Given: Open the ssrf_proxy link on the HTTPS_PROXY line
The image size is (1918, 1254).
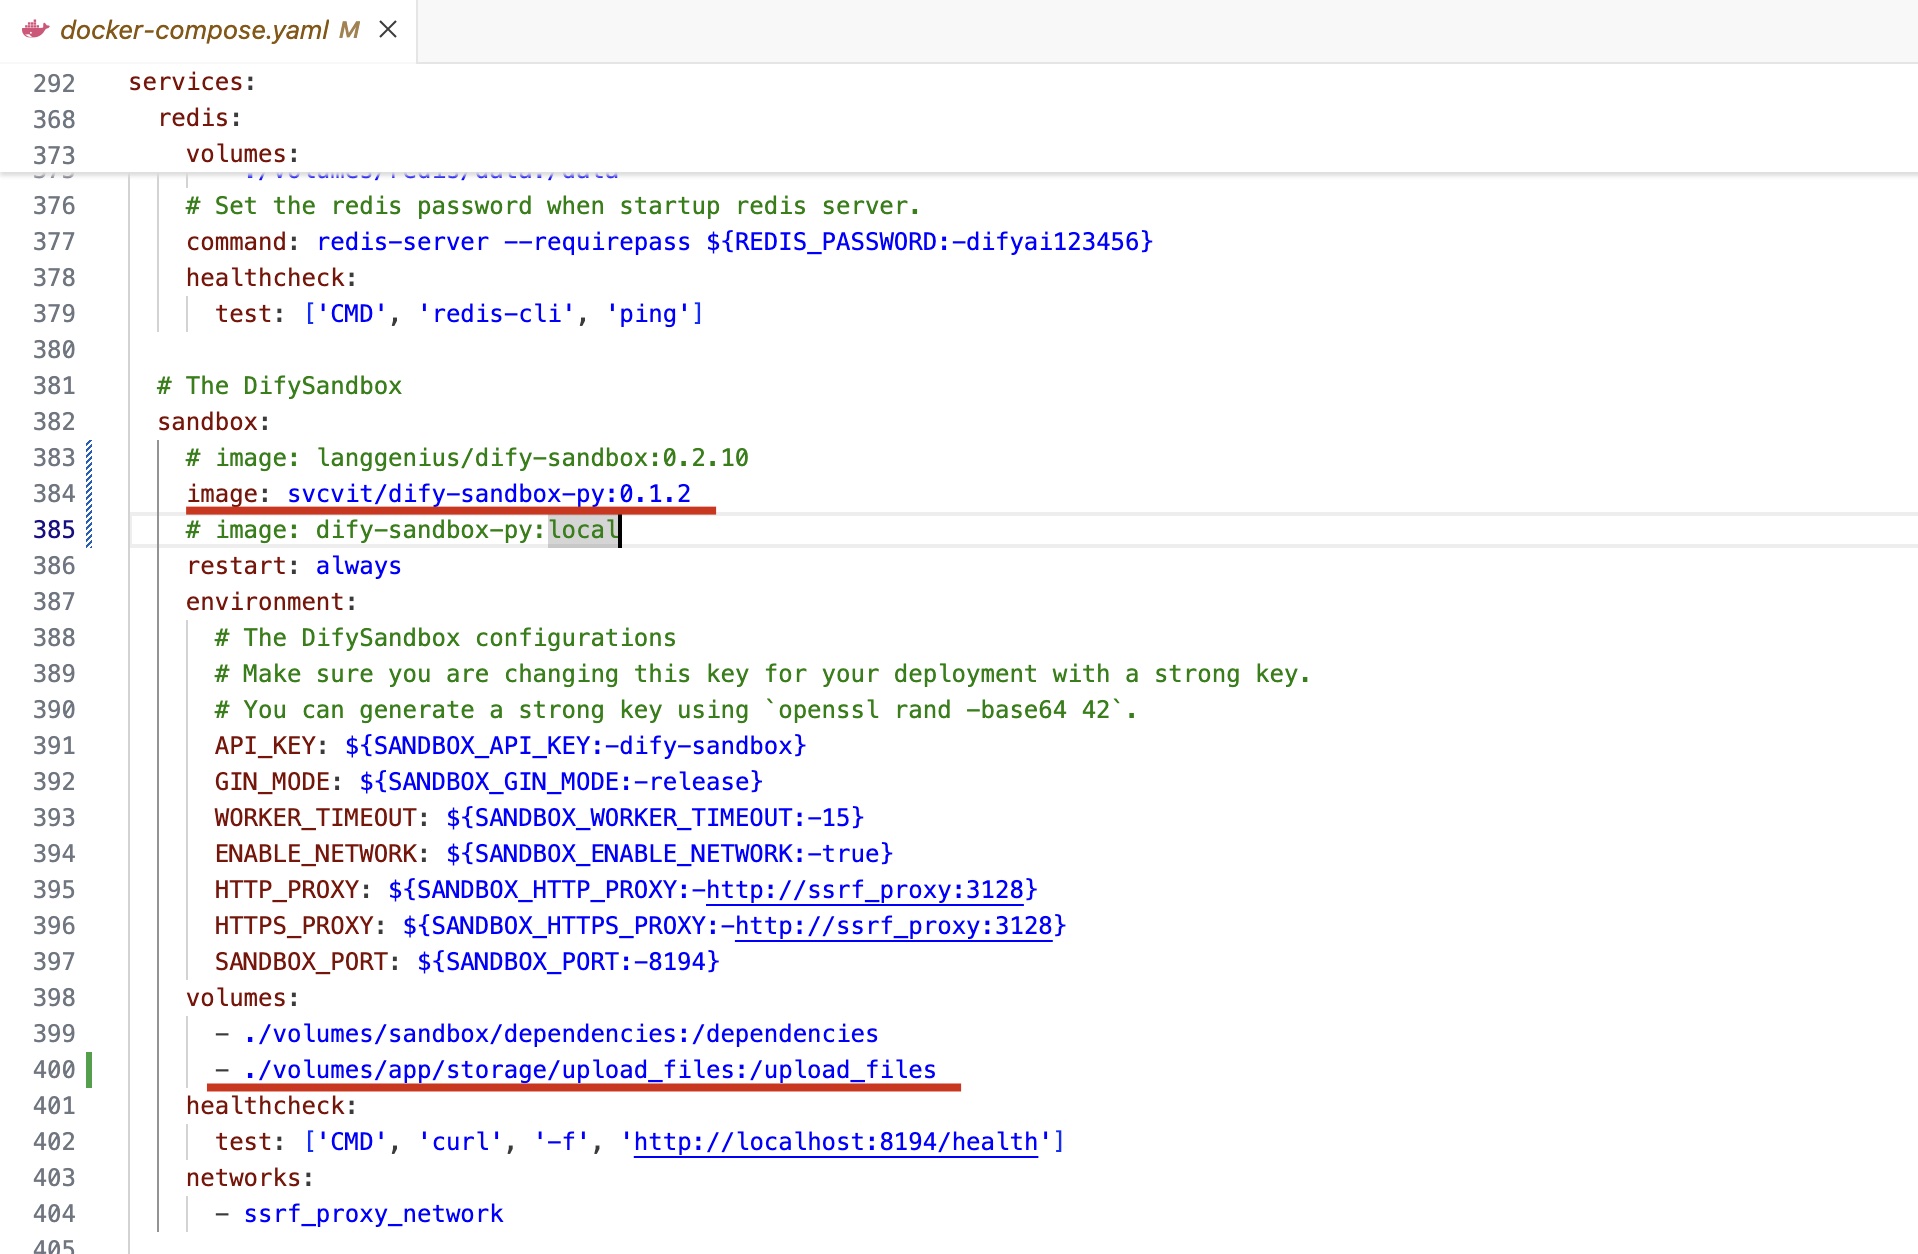Looking at the screenshot, I should (893, 926).
